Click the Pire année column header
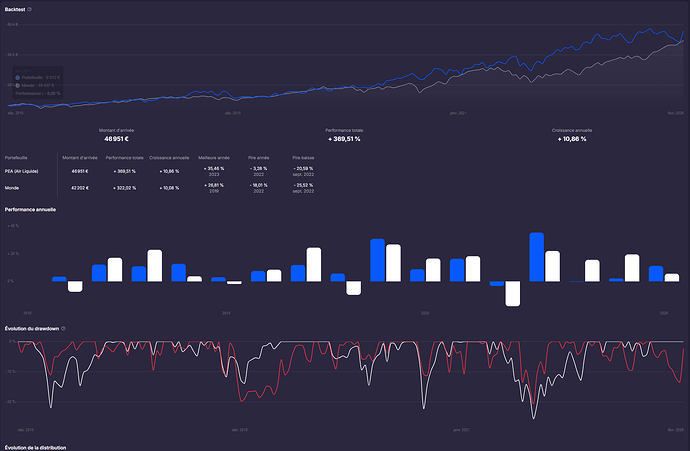This screenshot has height=451, width=690. click(259, 157)
